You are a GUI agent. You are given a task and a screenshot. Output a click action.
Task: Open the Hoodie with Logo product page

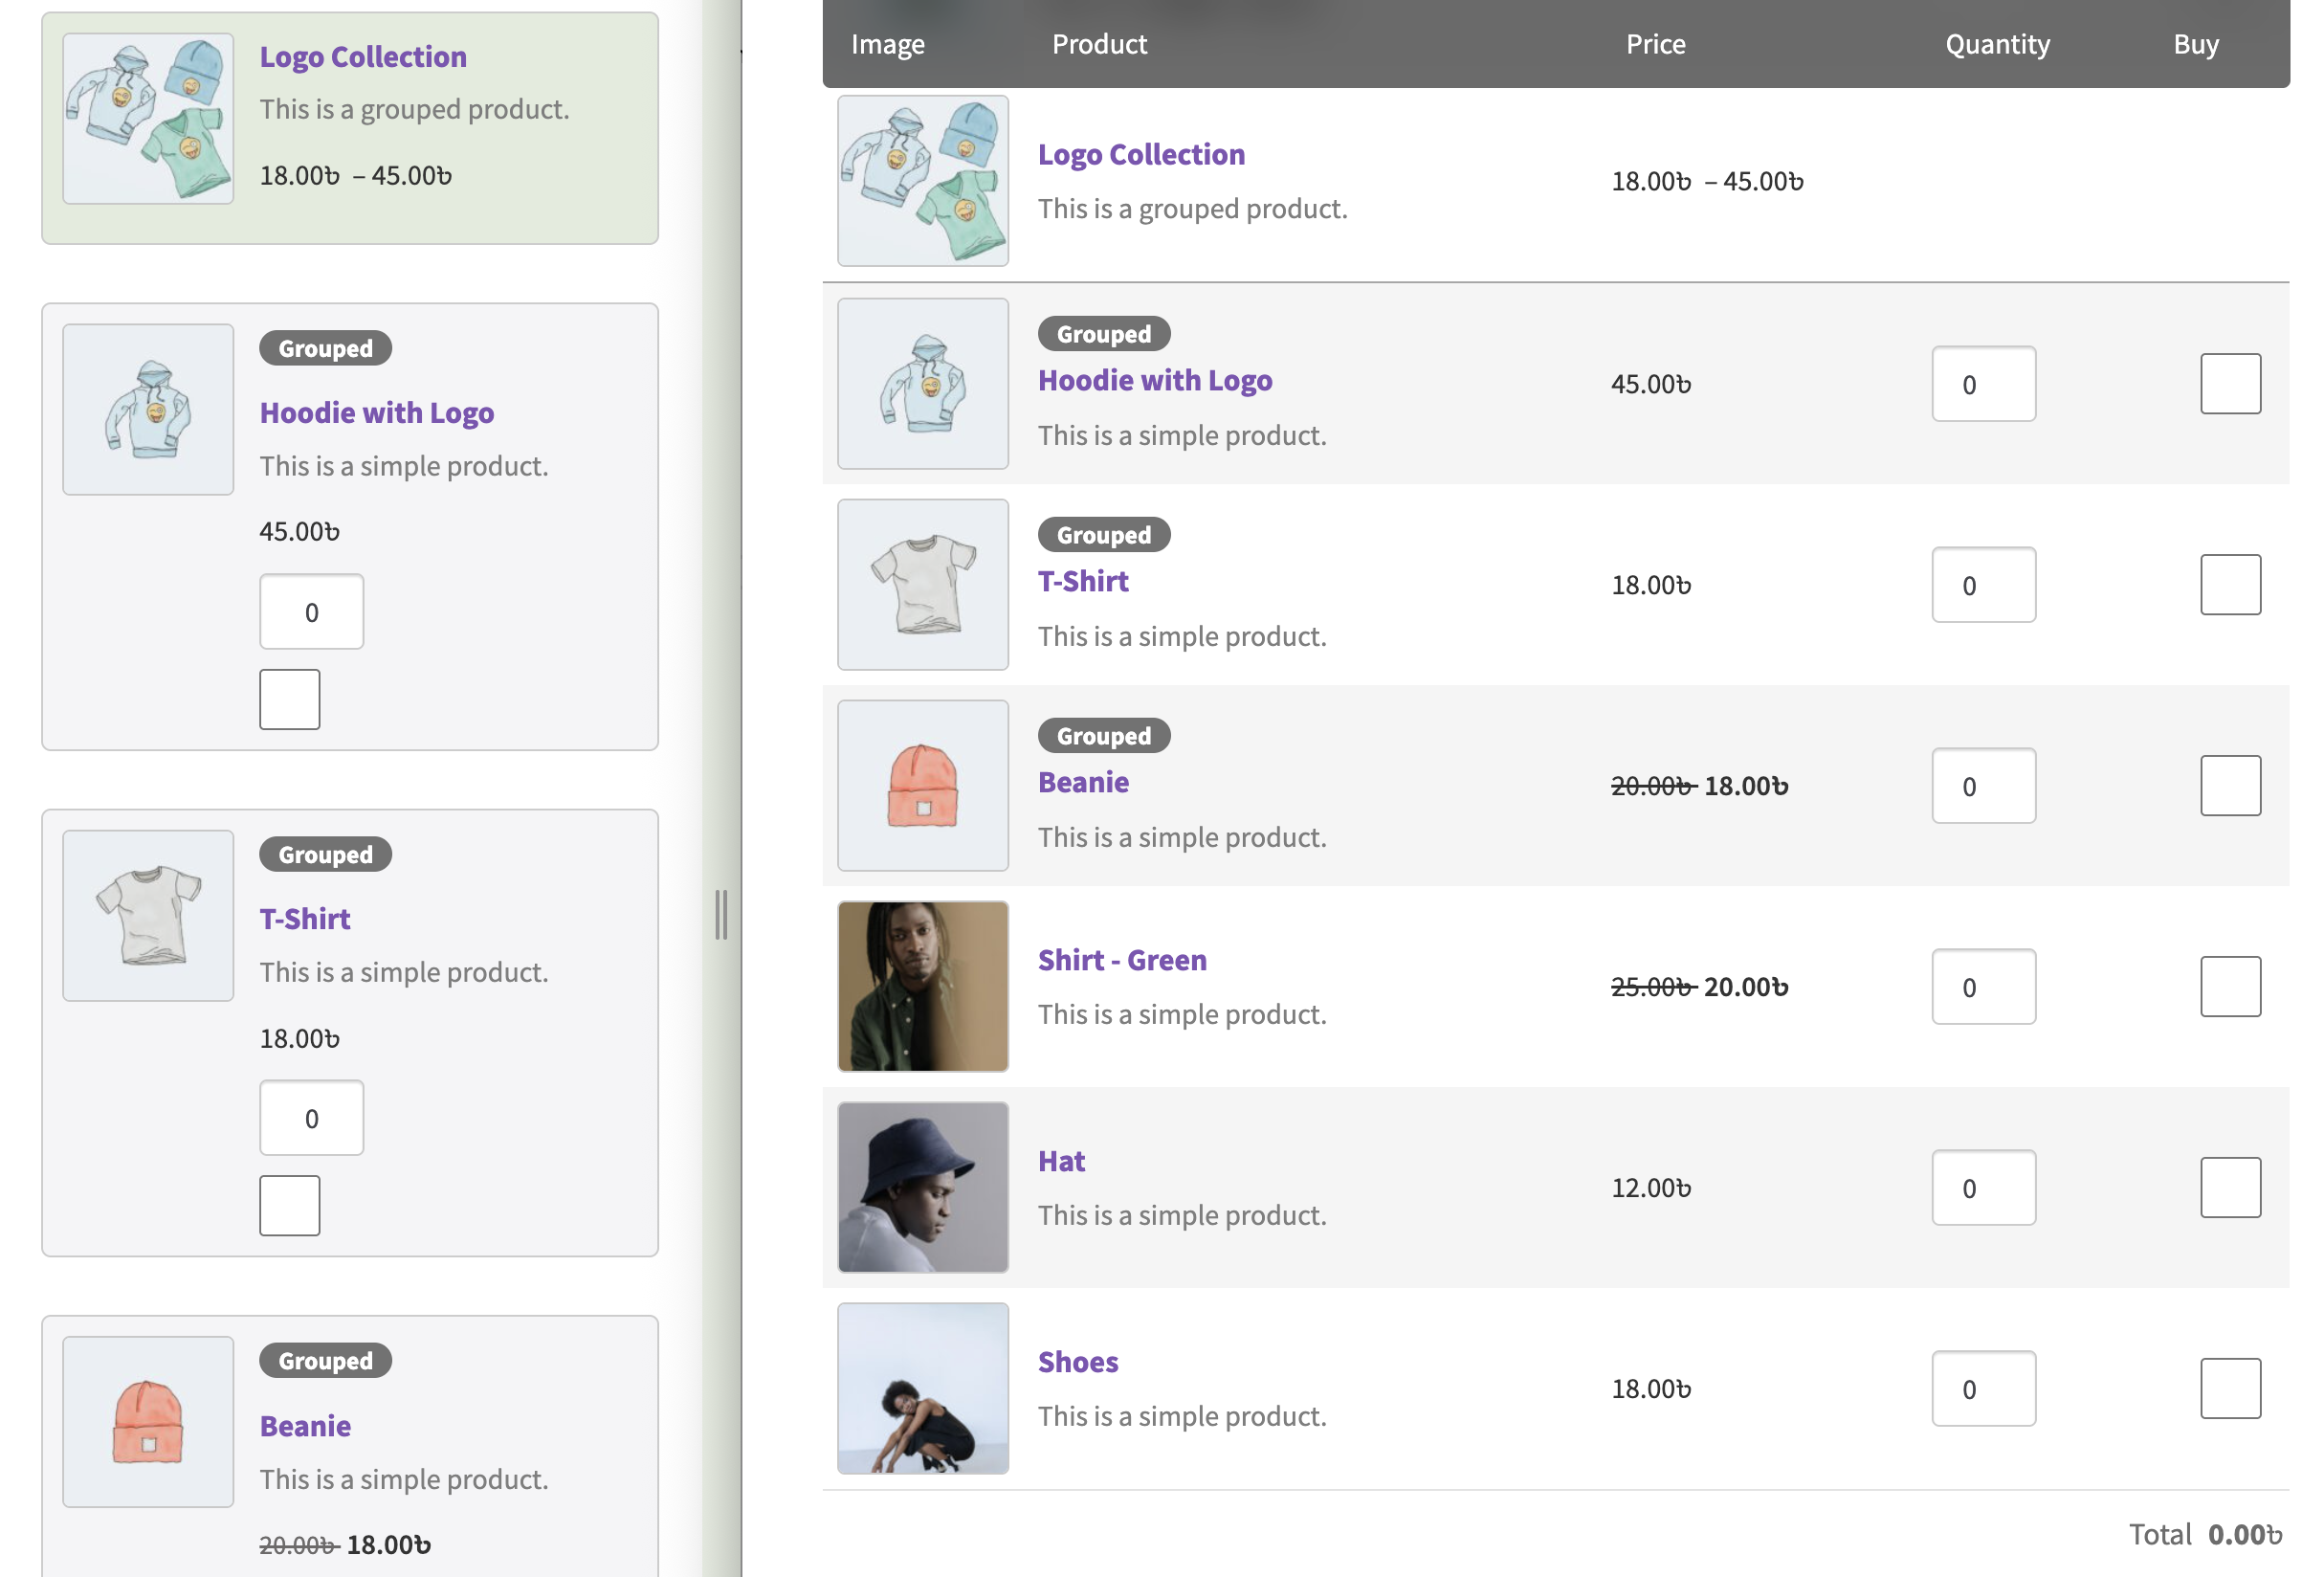click(1155, 380)
